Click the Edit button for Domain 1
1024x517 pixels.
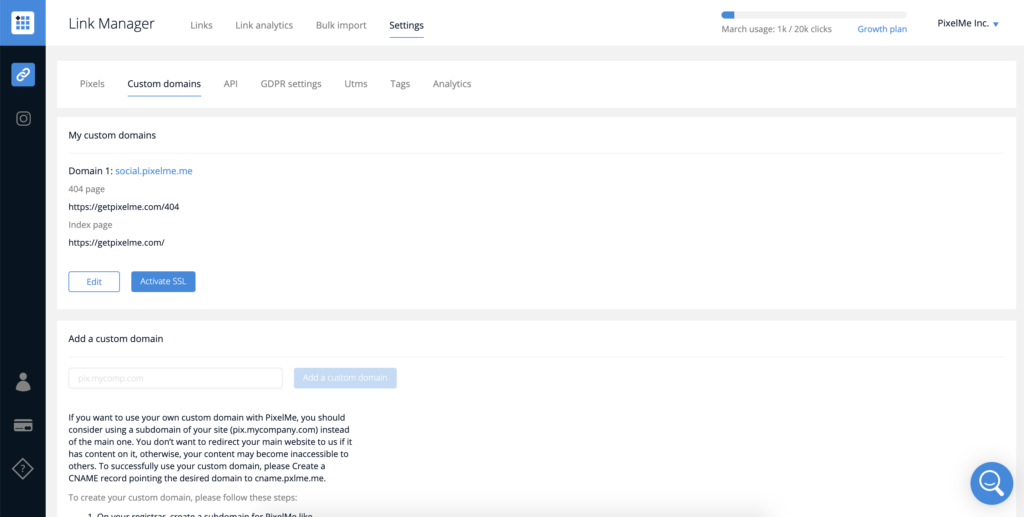click(x=94, y=282)
